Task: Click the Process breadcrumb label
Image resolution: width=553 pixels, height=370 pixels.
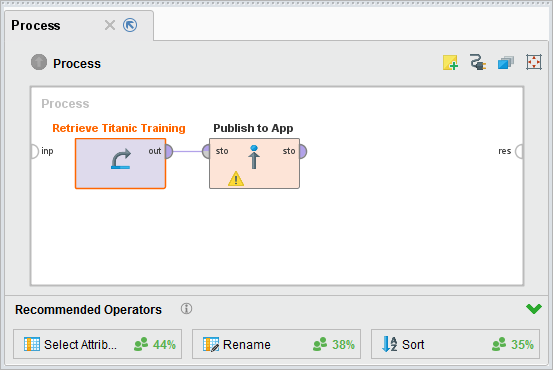Action: (77, 63)
